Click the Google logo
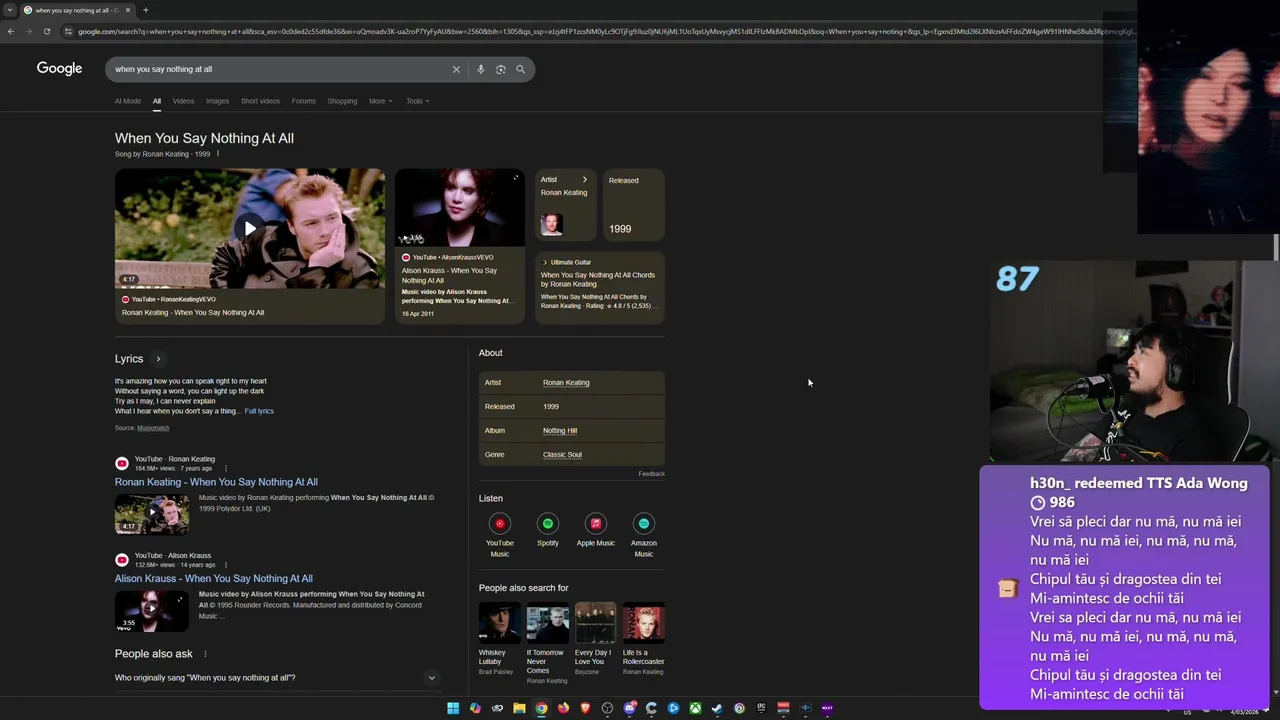Screen dimensions: 1280x720 point(59,68)
